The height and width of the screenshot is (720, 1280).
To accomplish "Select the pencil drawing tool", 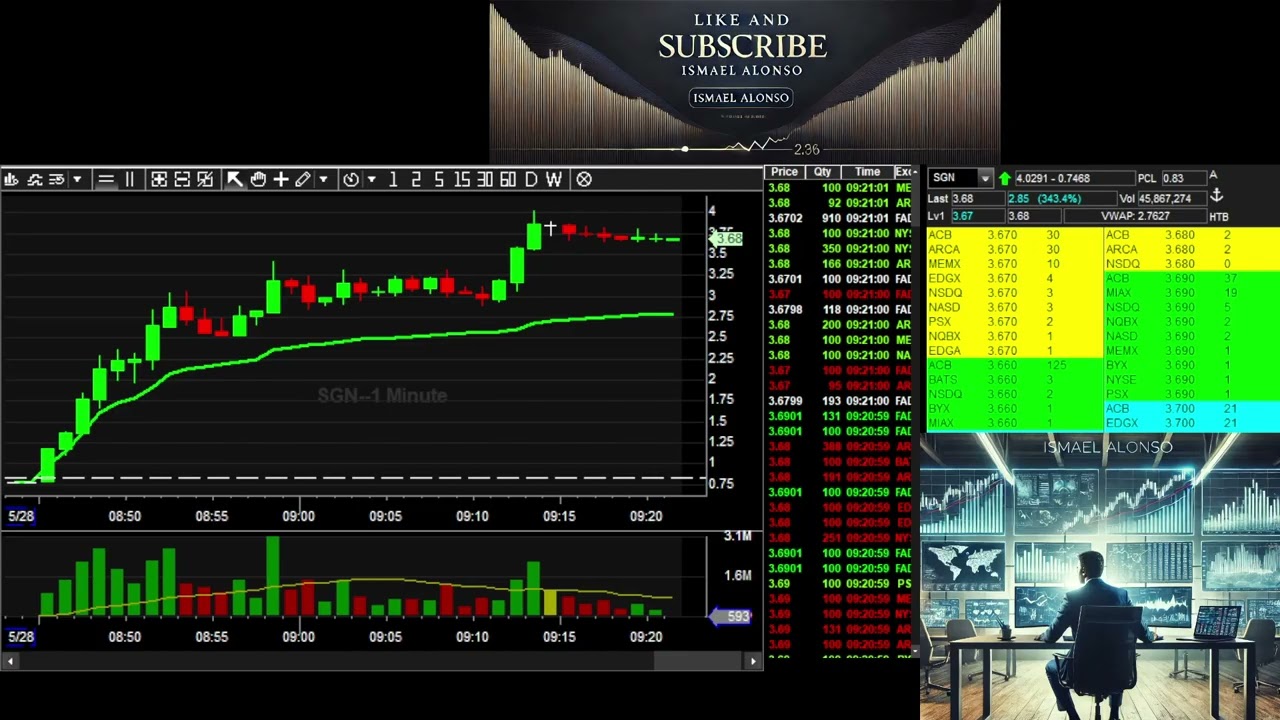I will (x=303, y=179).
